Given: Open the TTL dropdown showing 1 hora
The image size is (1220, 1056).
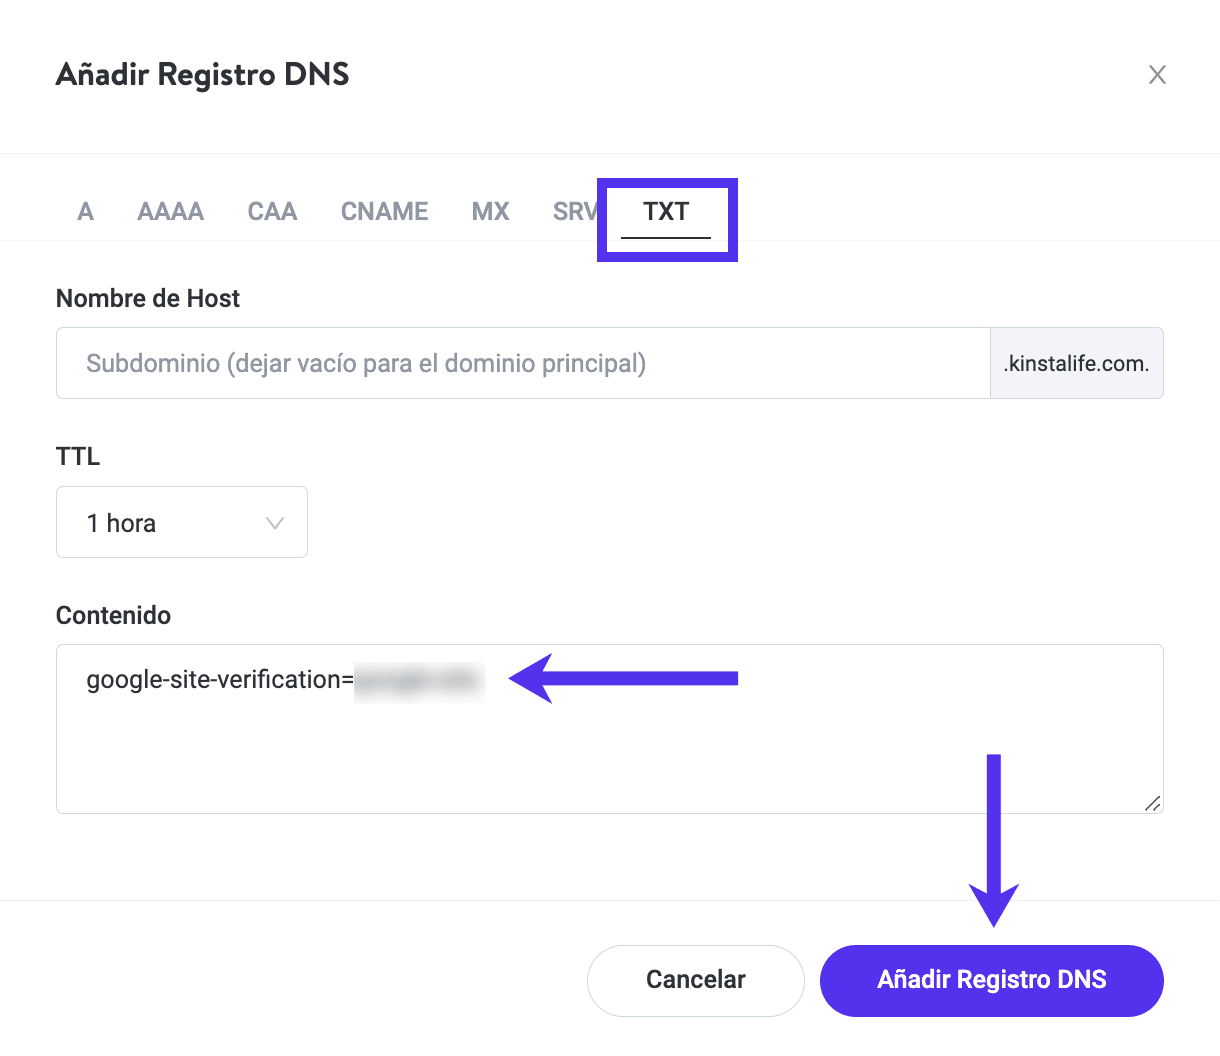Looking at the screenshot, I should 181,523.
